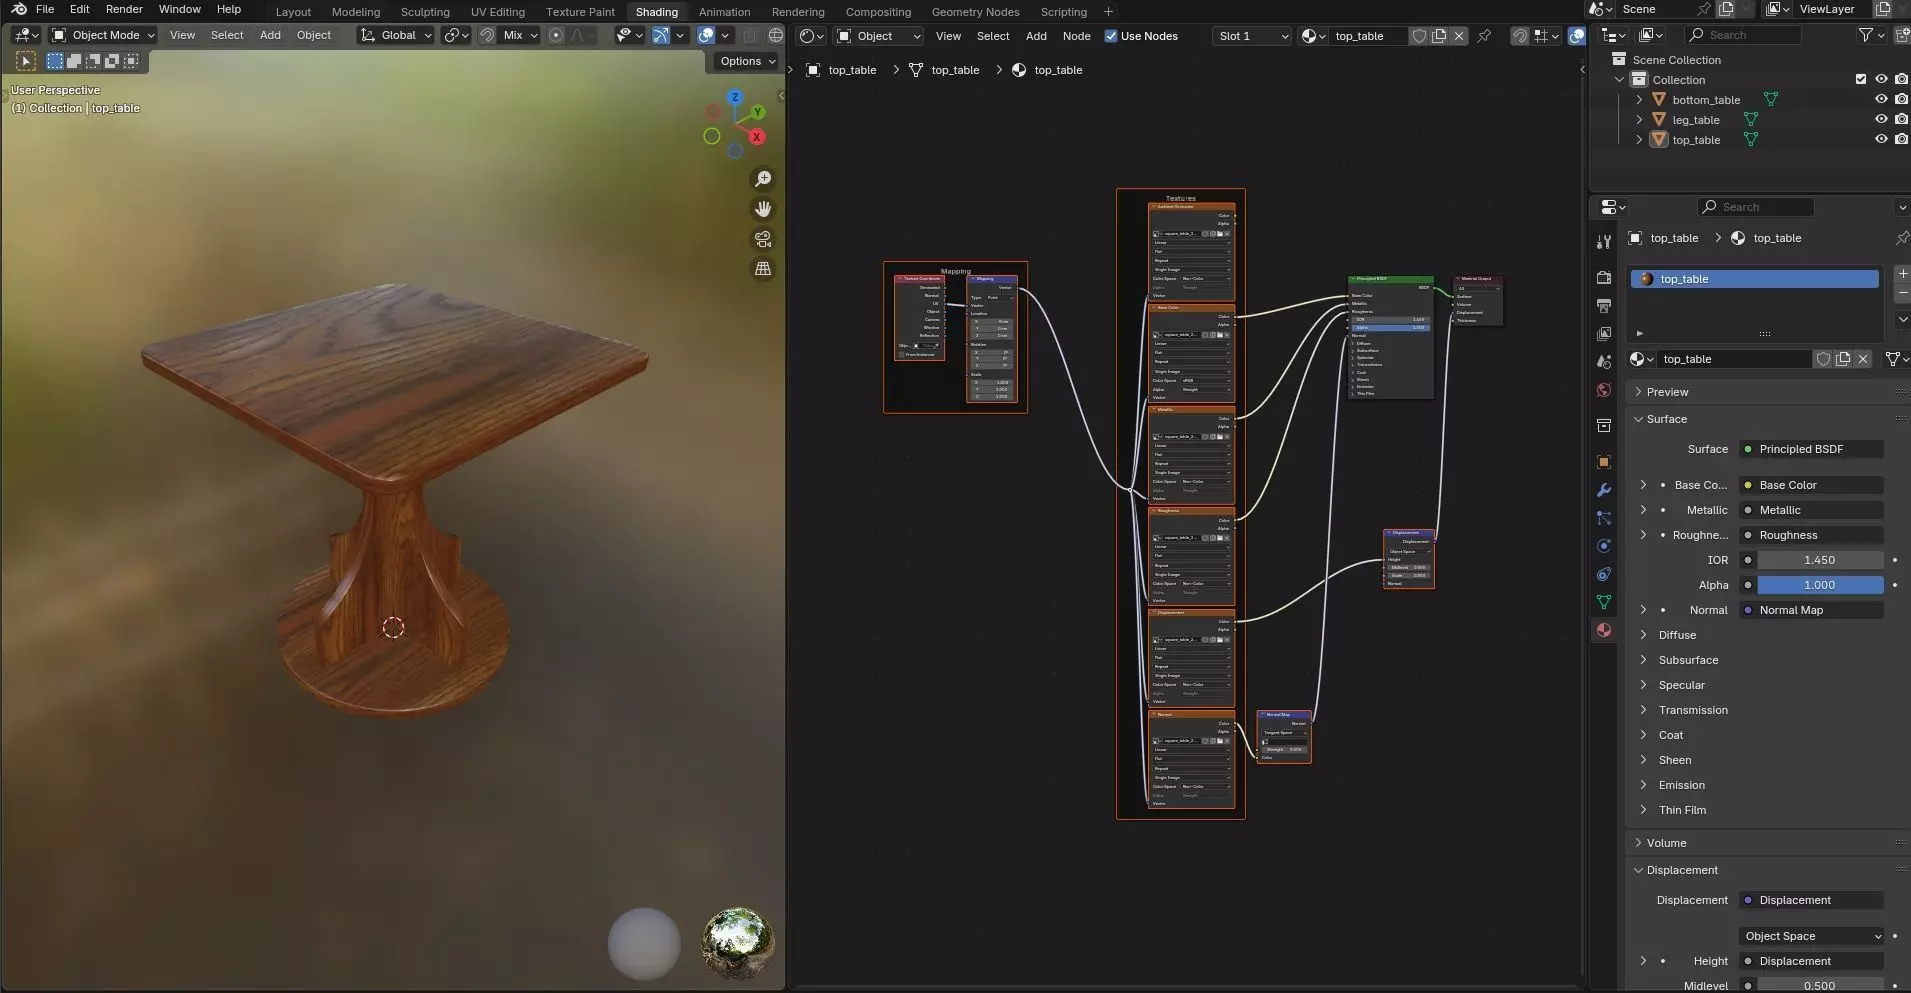Viewport: 1911px width, 993px height.
Task: Remove material slot with minus button
Action: 1902,293
